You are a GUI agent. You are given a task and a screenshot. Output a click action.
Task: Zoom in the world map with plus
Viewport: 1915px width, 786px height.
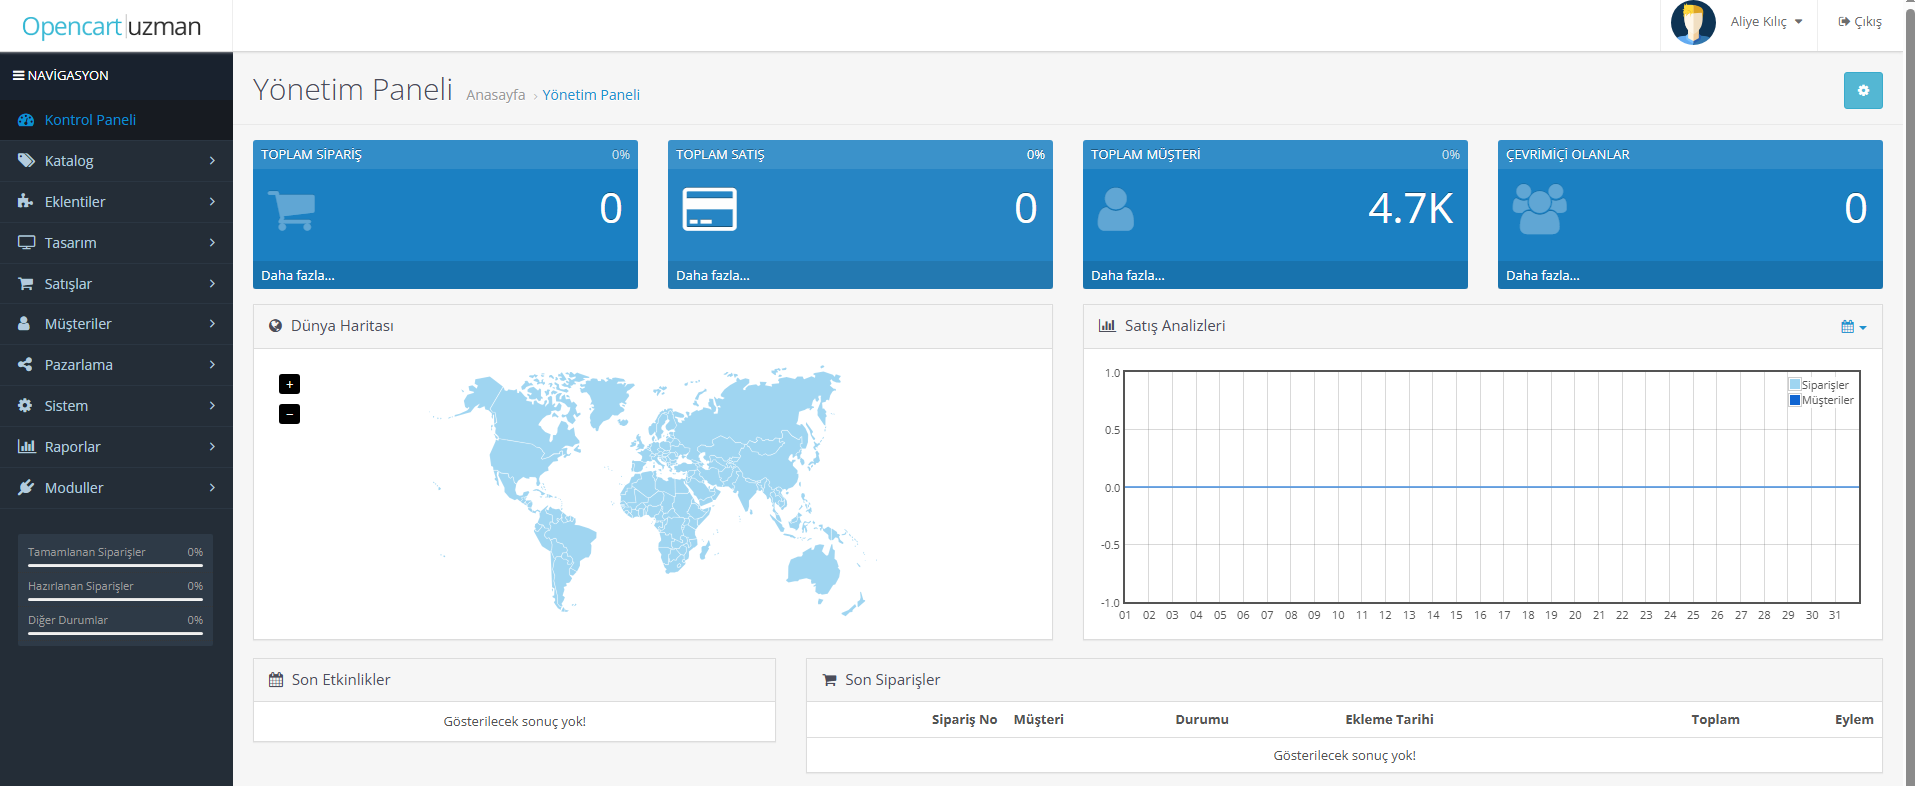(x=289, y=384)
